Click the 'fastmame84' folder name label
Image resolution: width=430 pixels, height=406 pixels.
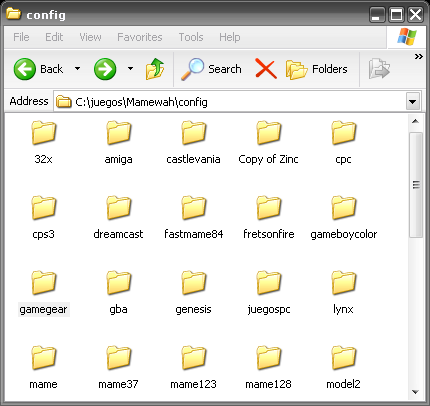pyautogui.click(x=194, y=234)
